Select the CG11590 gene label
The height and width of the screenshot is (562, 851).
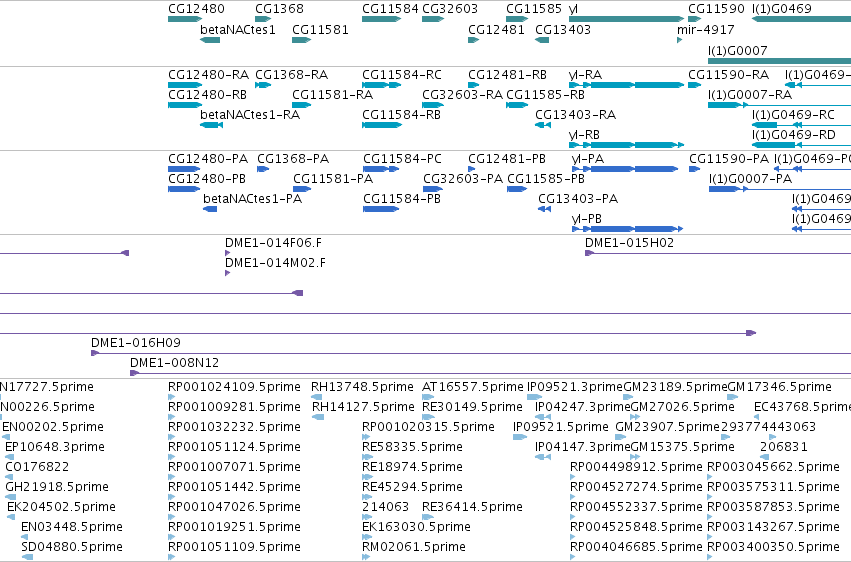click(x=716, y=9)
